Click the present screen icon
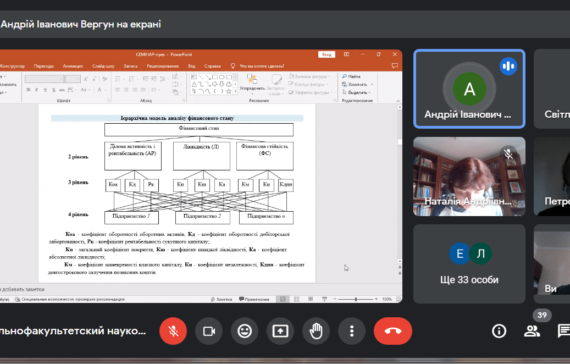 280,331
